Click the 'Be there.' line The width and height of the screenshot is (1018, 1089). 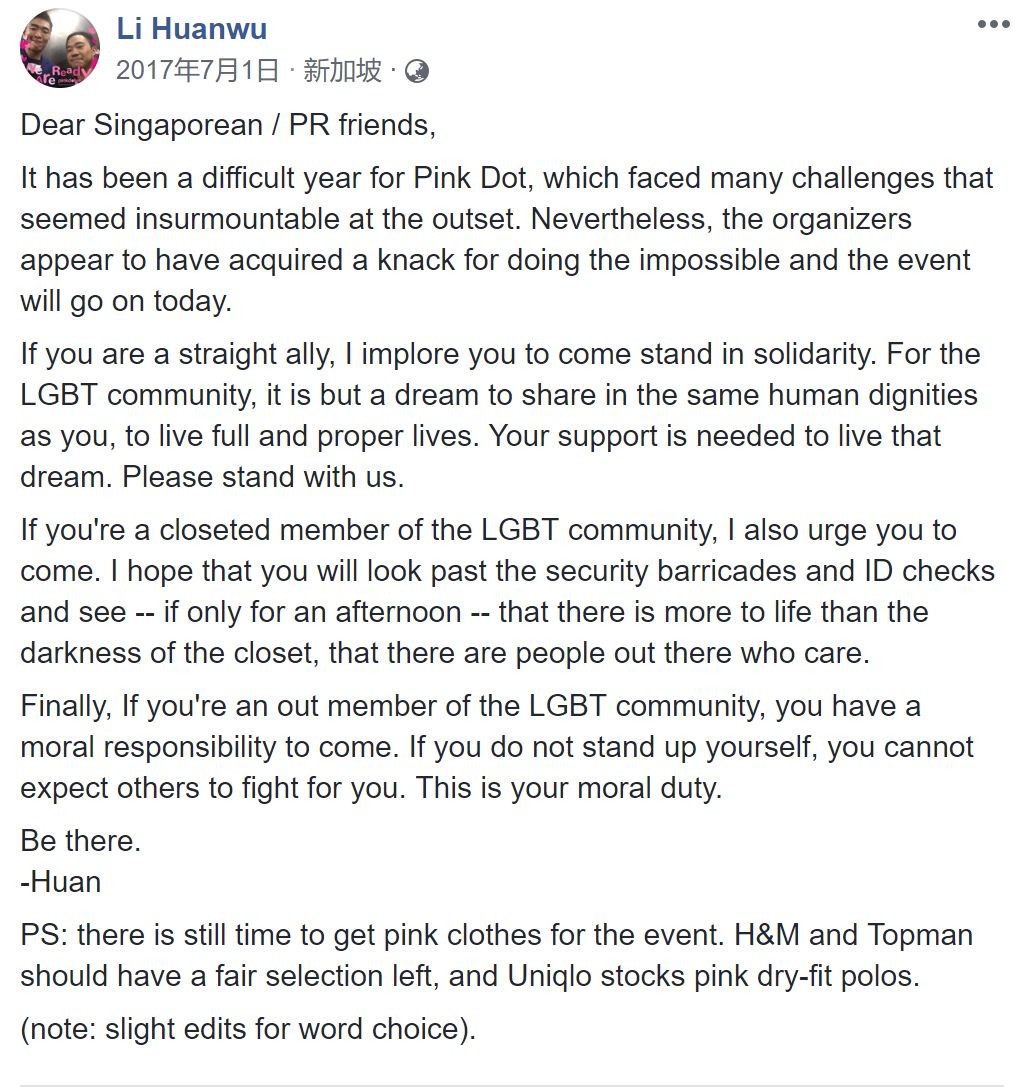coord(81,841)
